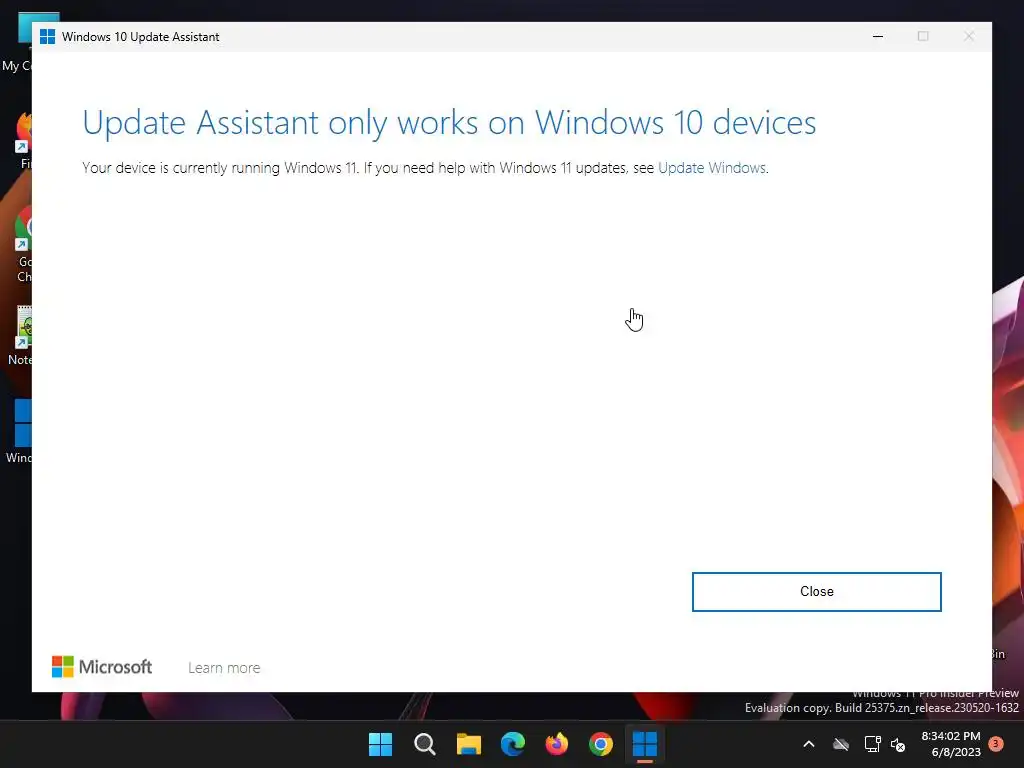Click the Close button in Update Assistant
The width and height of the screenshot is (1024, 768).
(x=816, y=592)
